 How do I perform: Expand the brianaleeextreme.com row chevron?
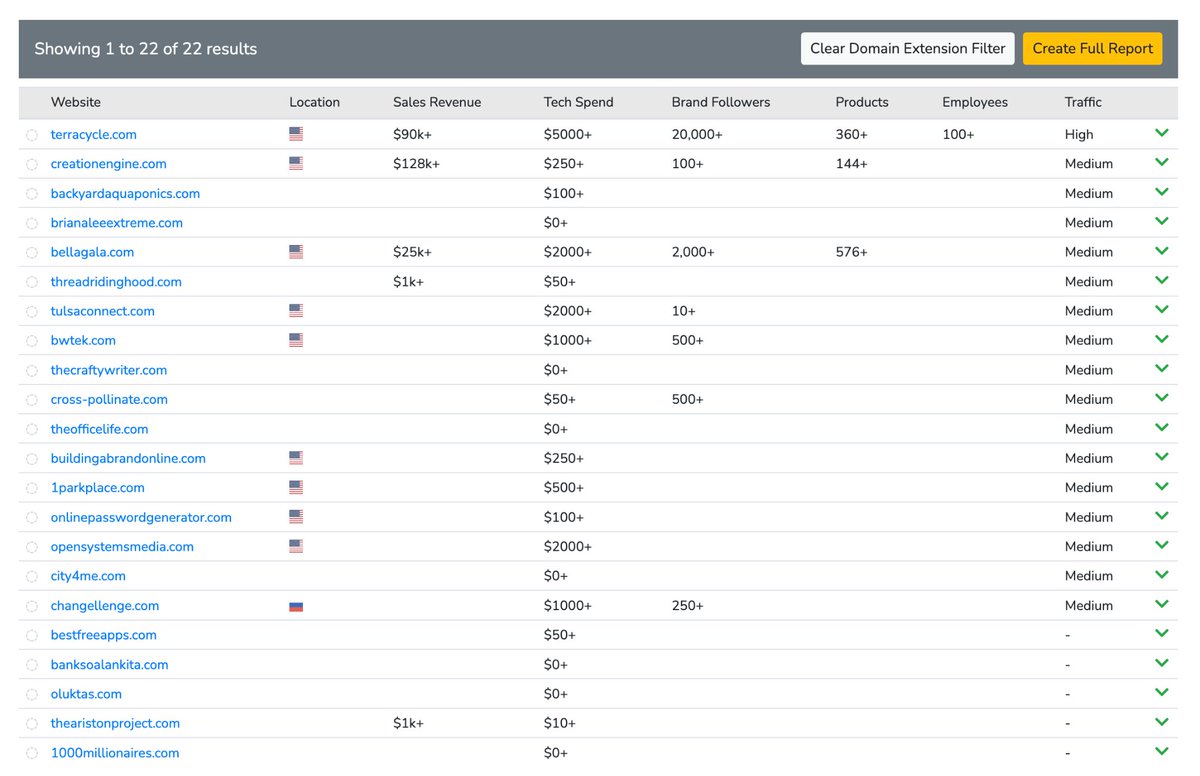coord(1161,221)
